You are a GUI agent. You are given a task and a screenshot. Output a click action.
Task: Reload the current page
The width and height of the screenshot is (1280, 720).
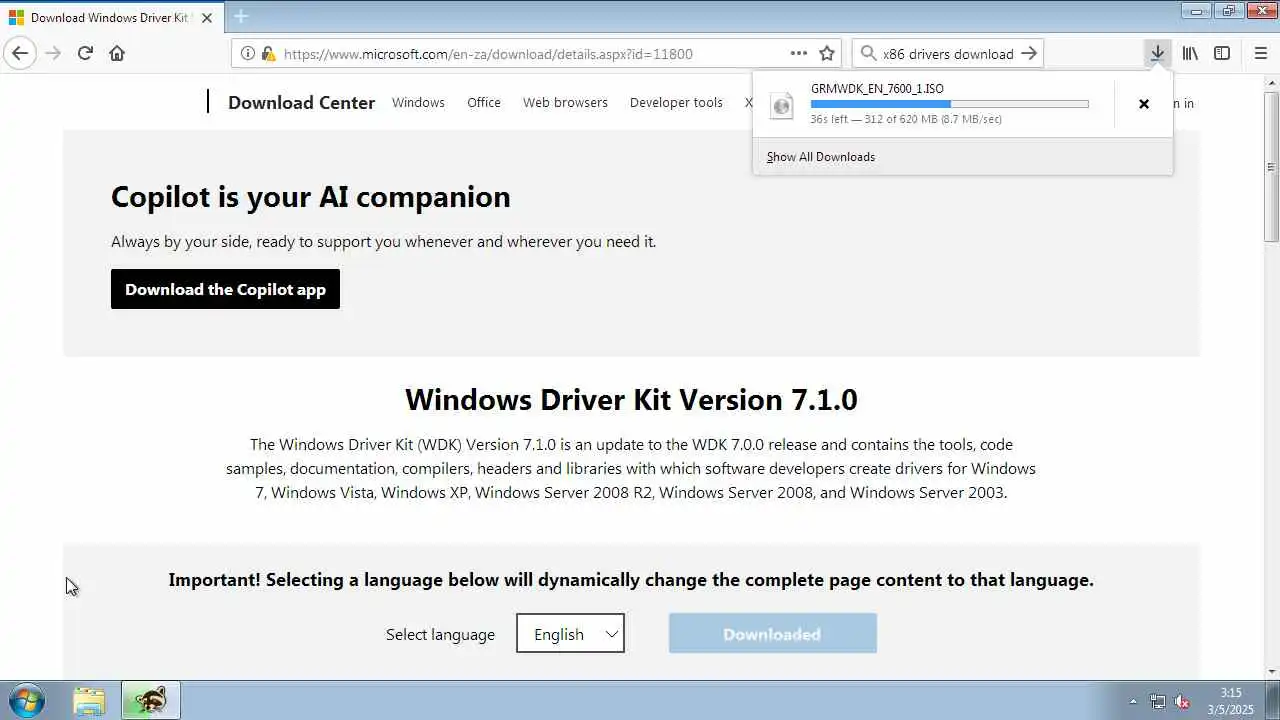pyautogui.click(x=85, y=54)
